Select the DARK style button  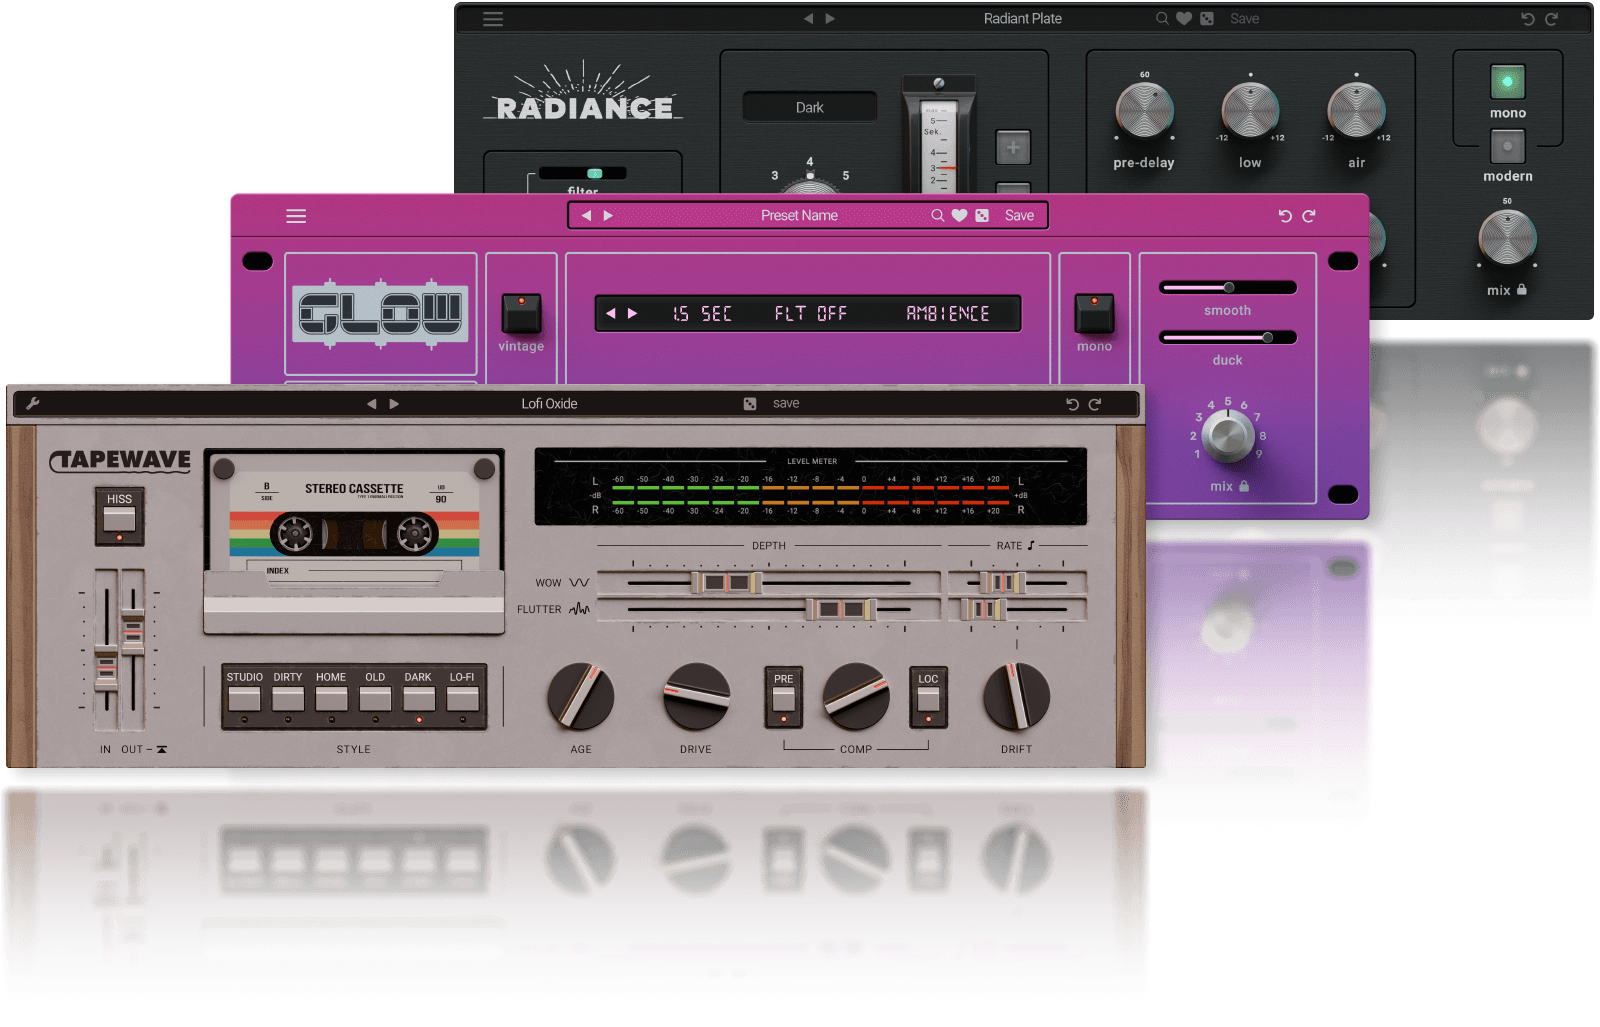[x=418, y=697]
